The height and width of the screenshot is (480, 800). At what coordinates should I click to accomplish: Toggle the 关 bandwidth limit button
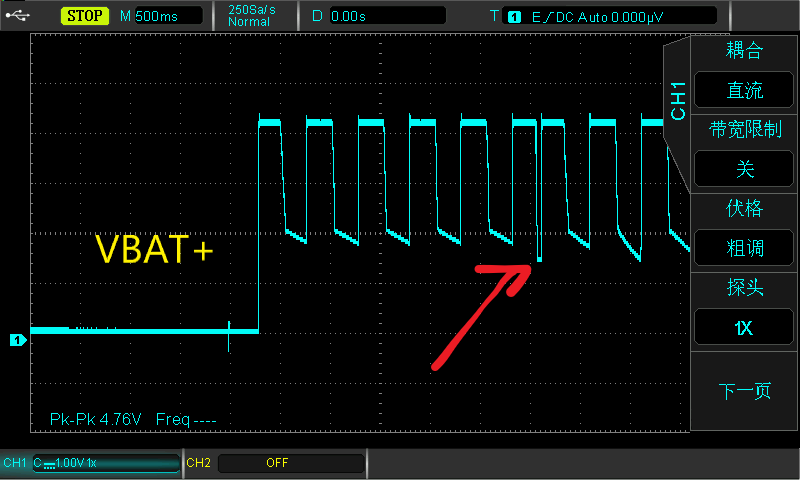(744, 168)
